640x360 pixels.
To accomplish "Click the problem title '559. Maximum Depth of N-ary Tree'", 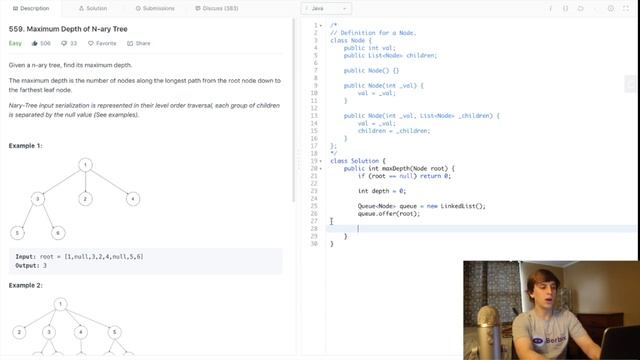I will pyautogui.click(x=68, y=29).
